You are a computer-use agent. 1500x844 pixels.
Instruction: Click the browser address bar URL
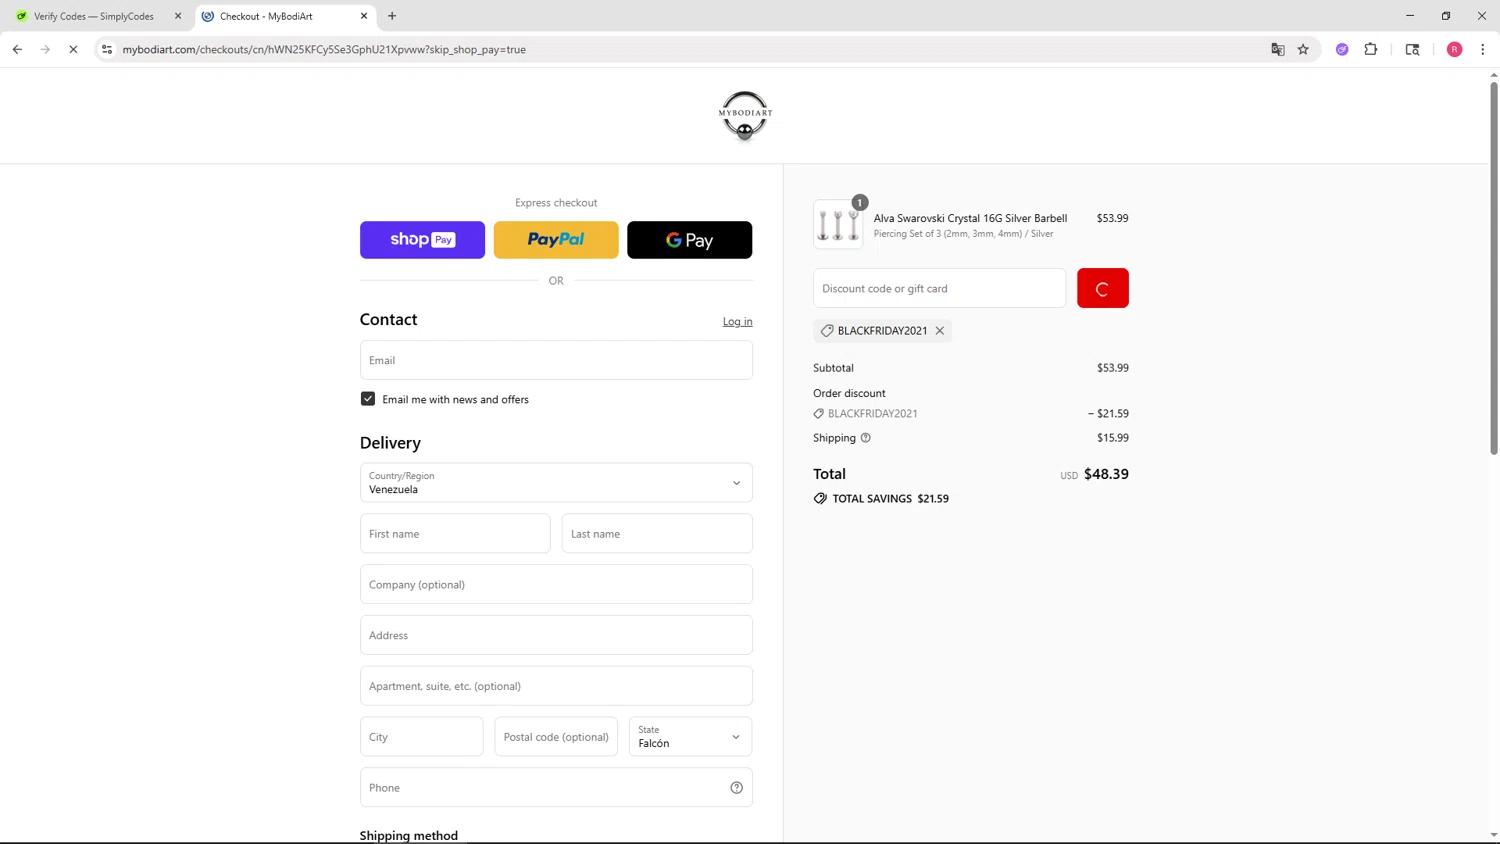[x=324, y=49]
